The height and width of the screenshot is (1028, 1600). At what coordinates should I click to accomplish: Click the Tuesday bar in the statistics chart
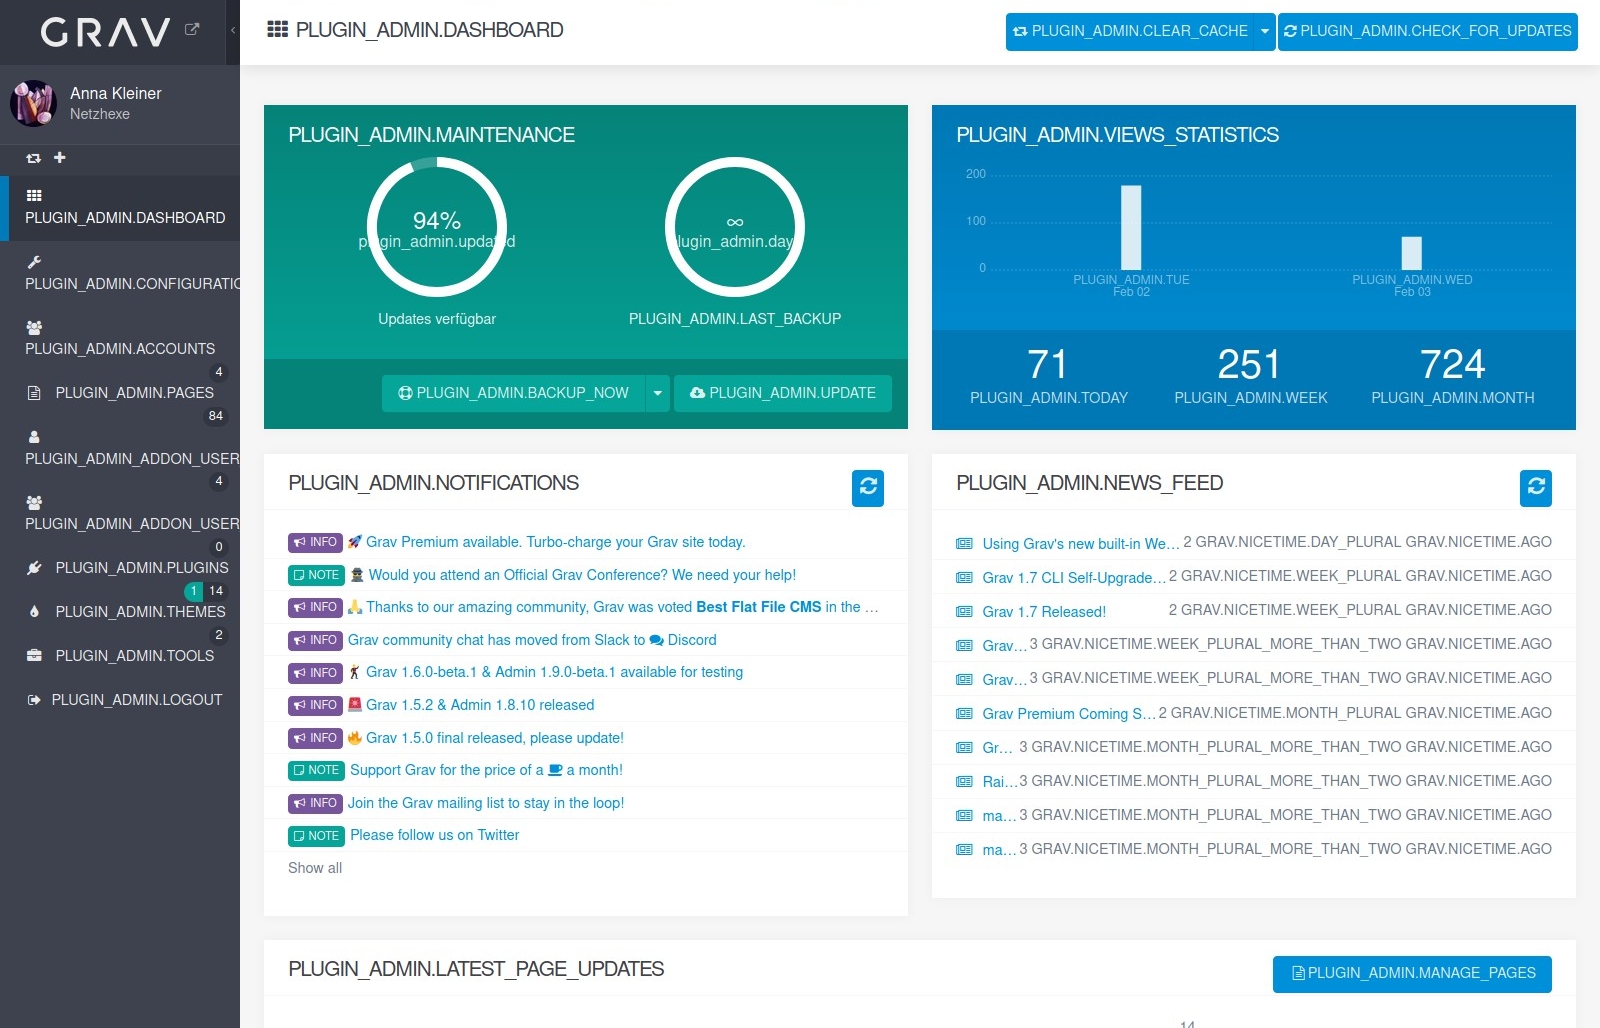1130,225
